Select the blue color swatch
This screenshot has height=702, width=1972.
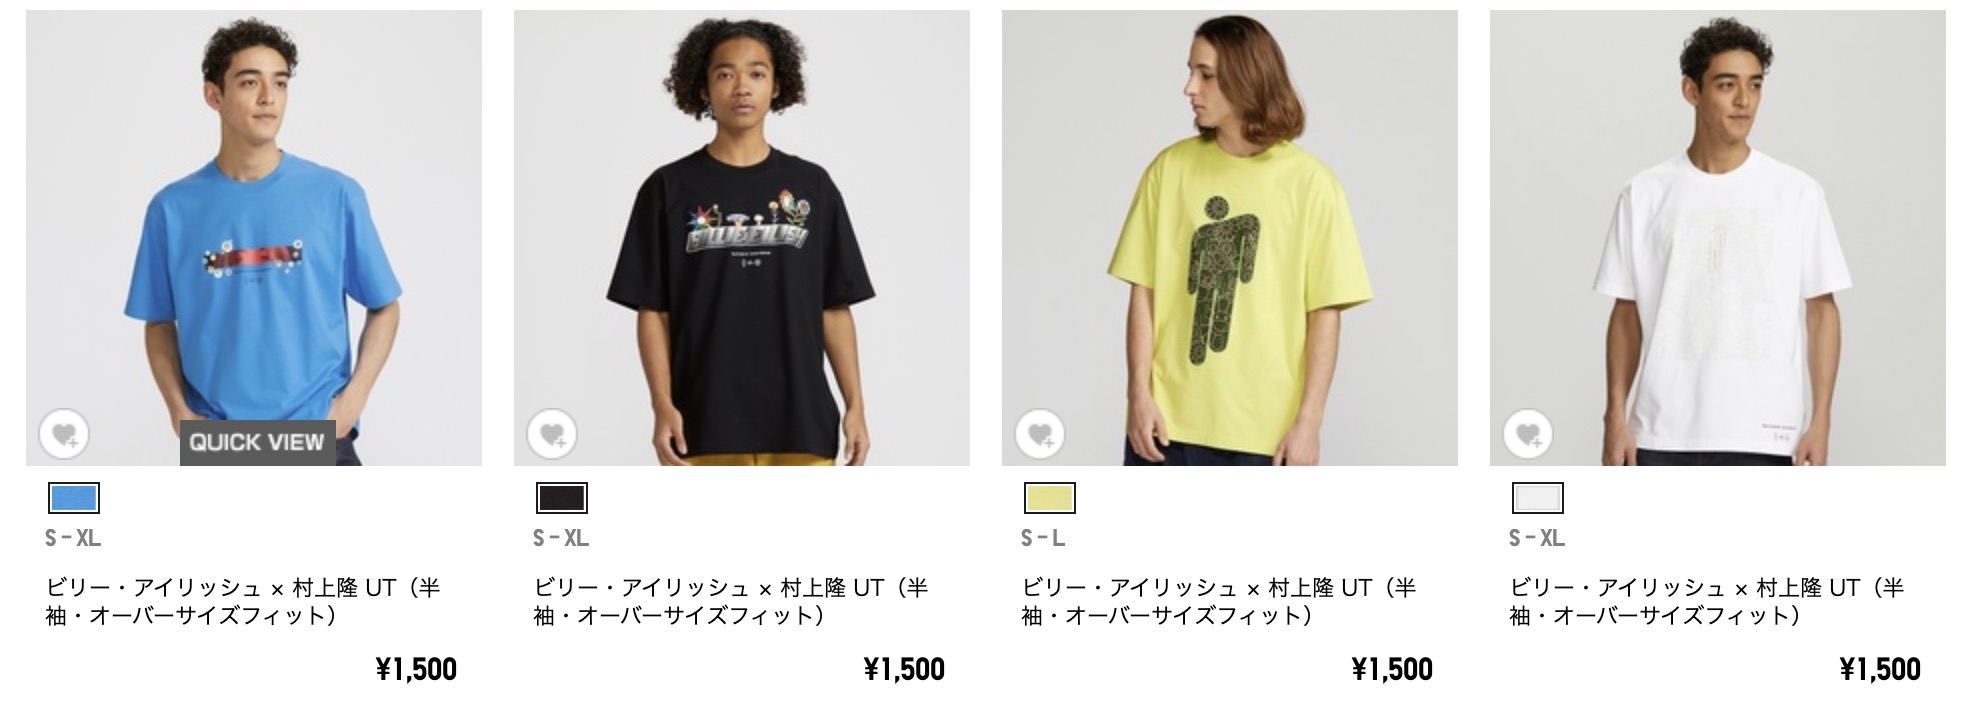coord(74,498)
